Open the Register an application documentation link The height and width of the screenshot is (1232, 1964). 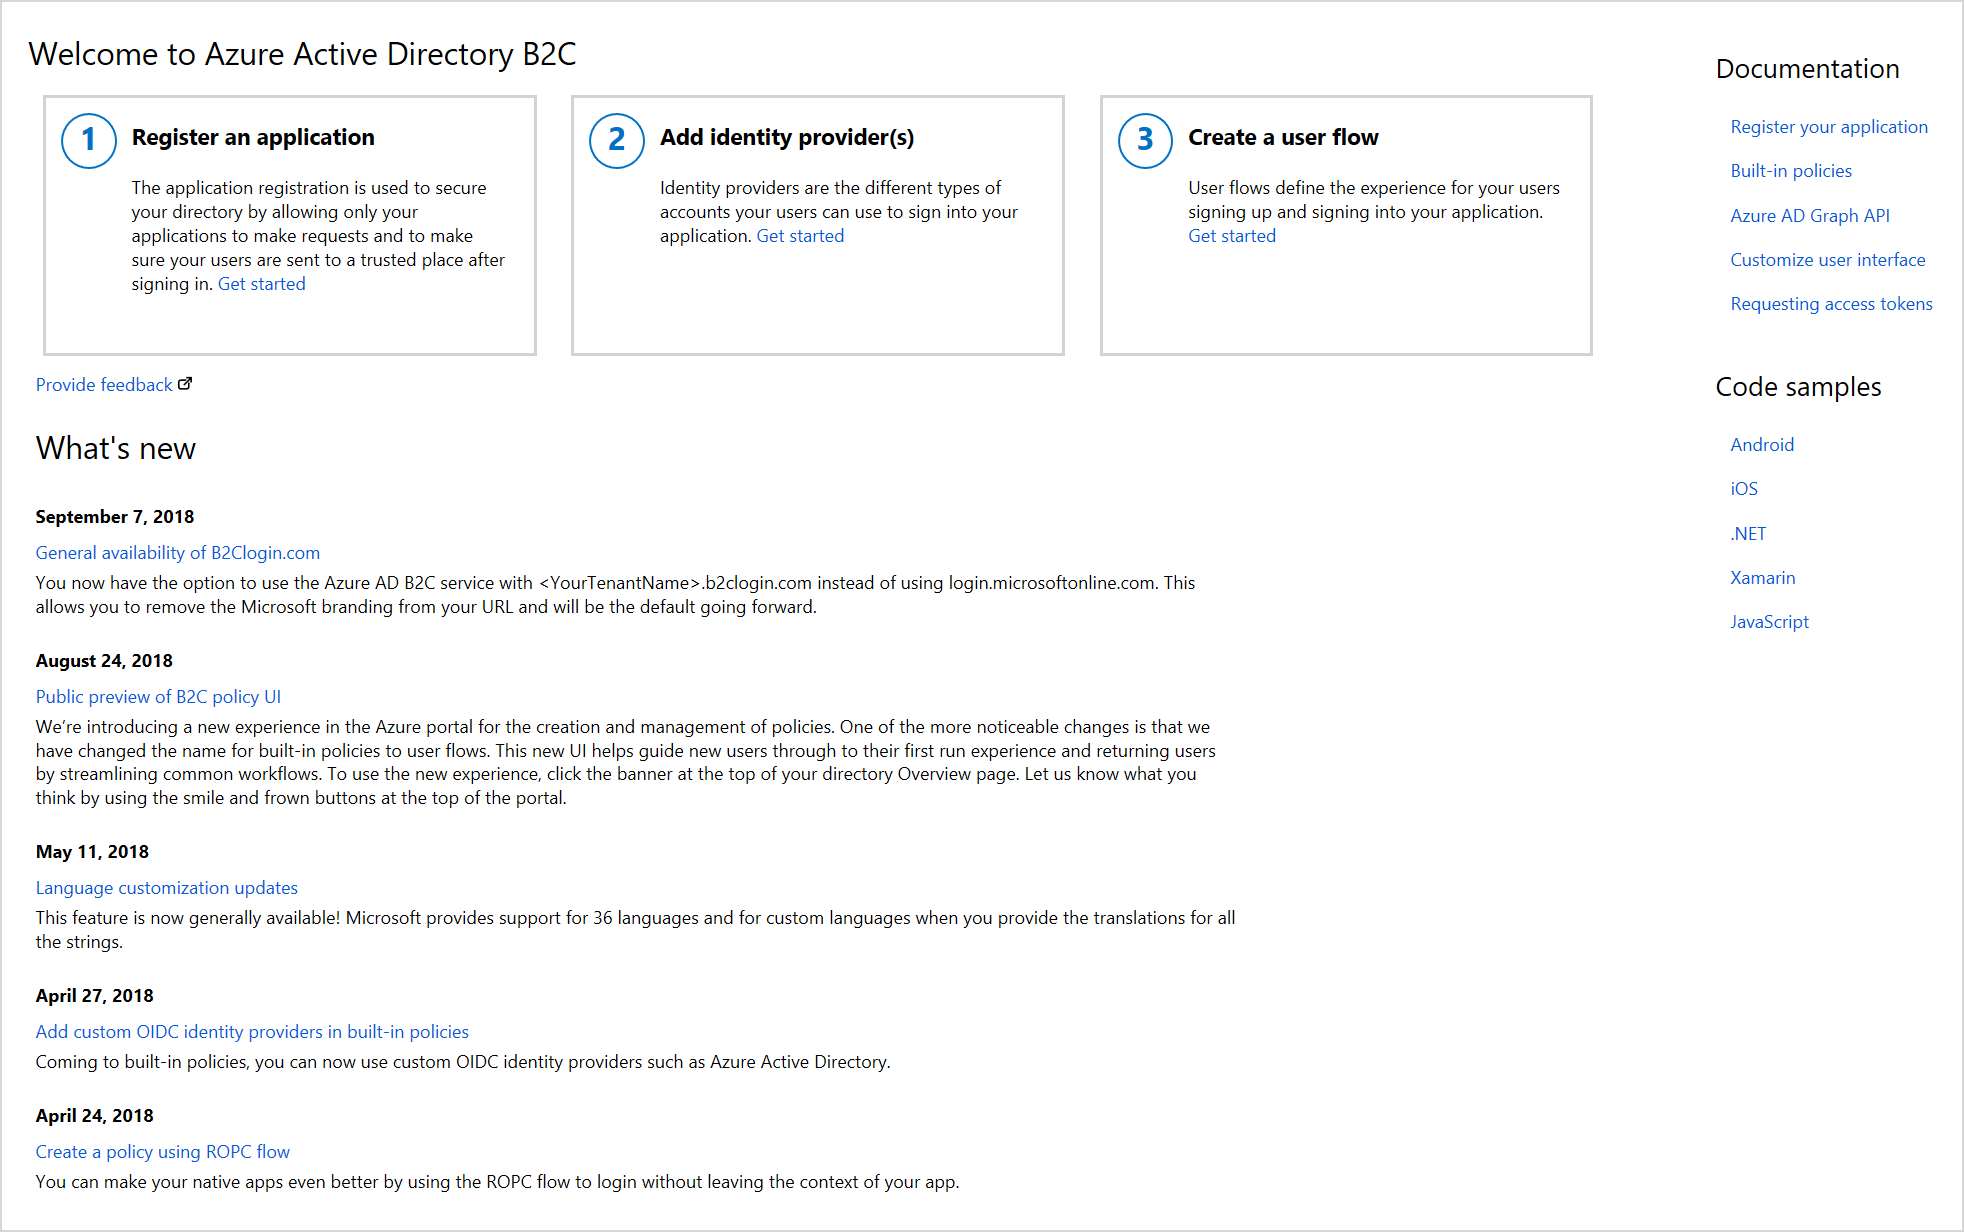pos(1829,126)
